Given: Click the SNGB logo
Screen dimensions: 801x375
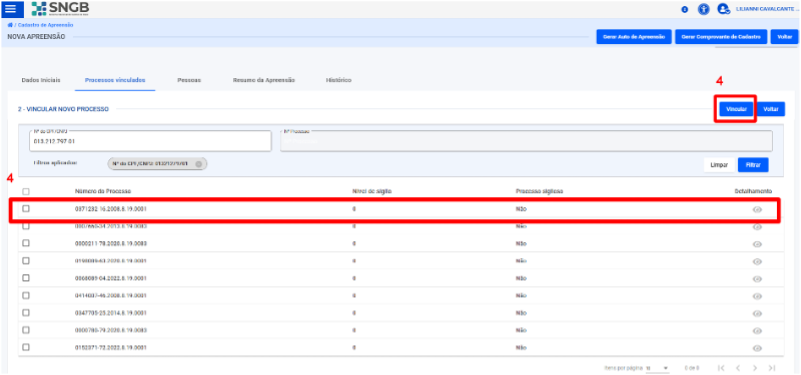Looking at the screenshot, I should click(60, 9).
